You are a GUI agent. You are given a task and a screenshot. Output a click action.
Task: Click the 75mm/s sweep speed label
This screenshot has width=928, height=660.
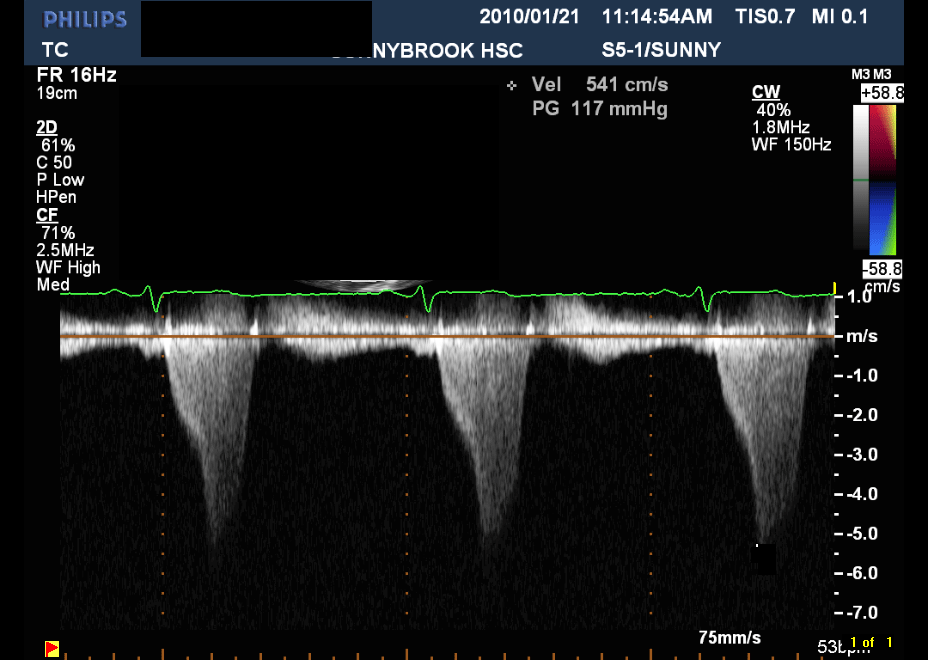[730, 637]
